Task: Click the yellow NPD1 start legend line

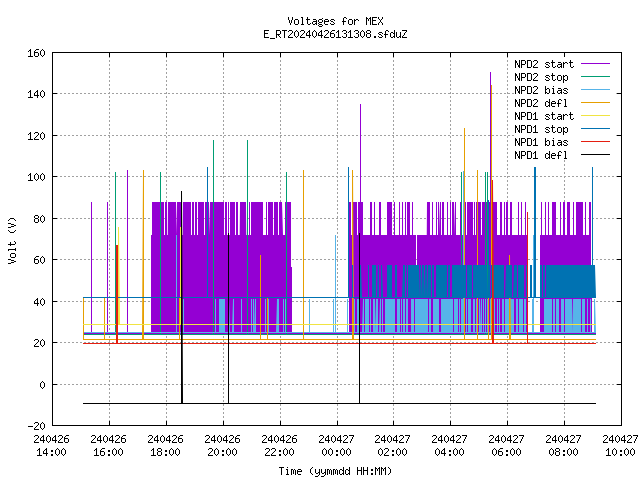Action: click(x=596, y=116)
